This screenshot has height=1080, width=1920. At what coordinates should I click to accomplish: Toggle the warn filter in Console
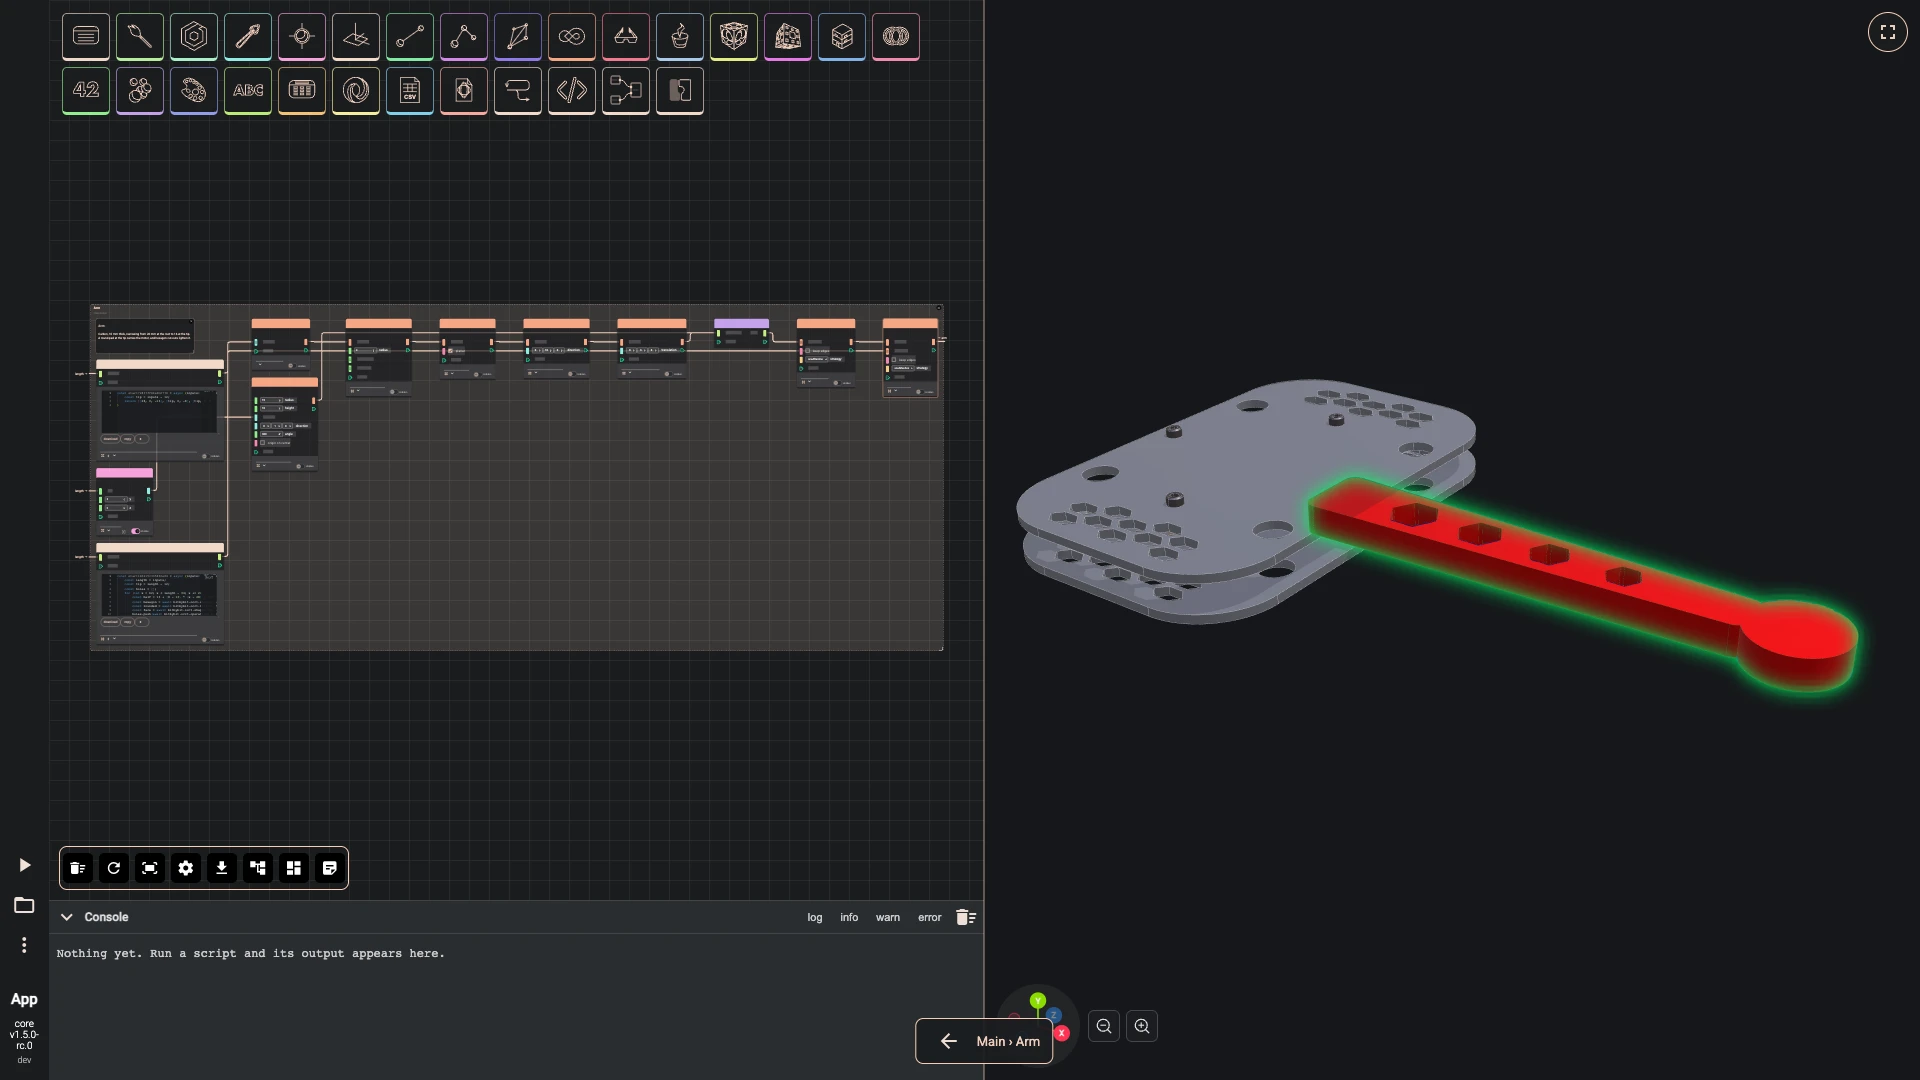tap(888, 917)
